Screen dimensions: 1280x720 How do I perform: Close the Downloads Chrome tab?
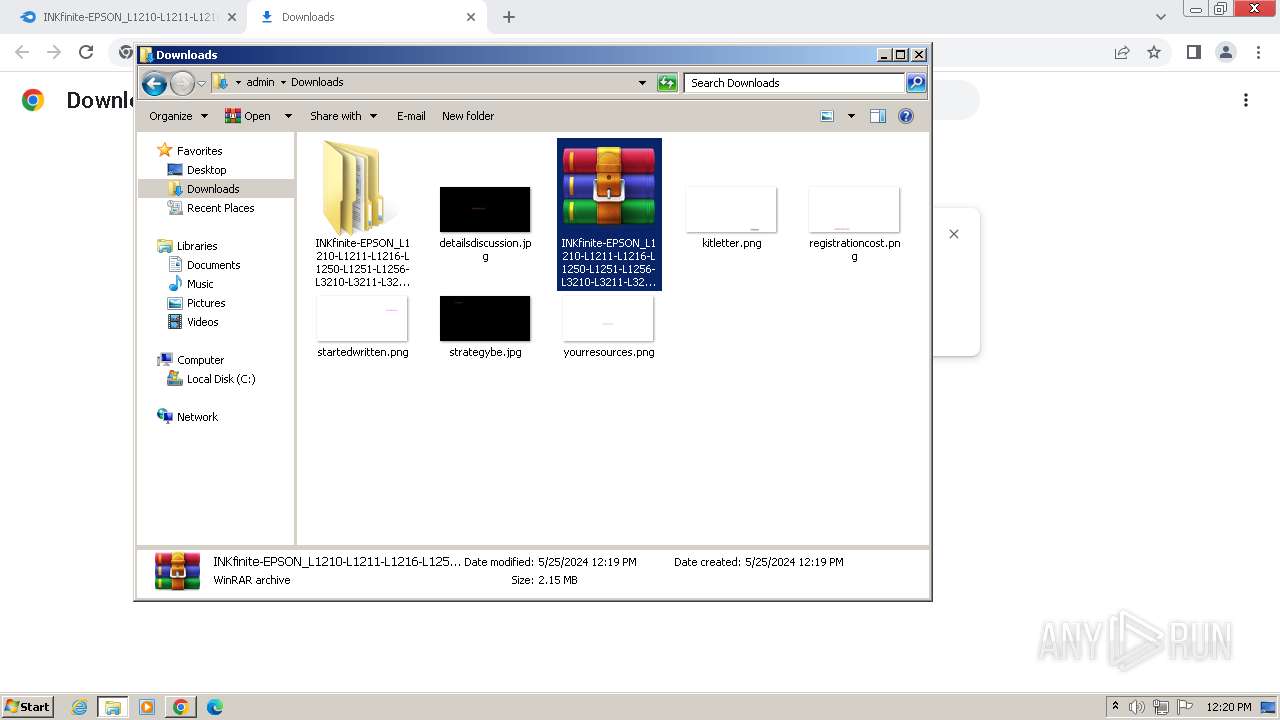click(471, 17)
